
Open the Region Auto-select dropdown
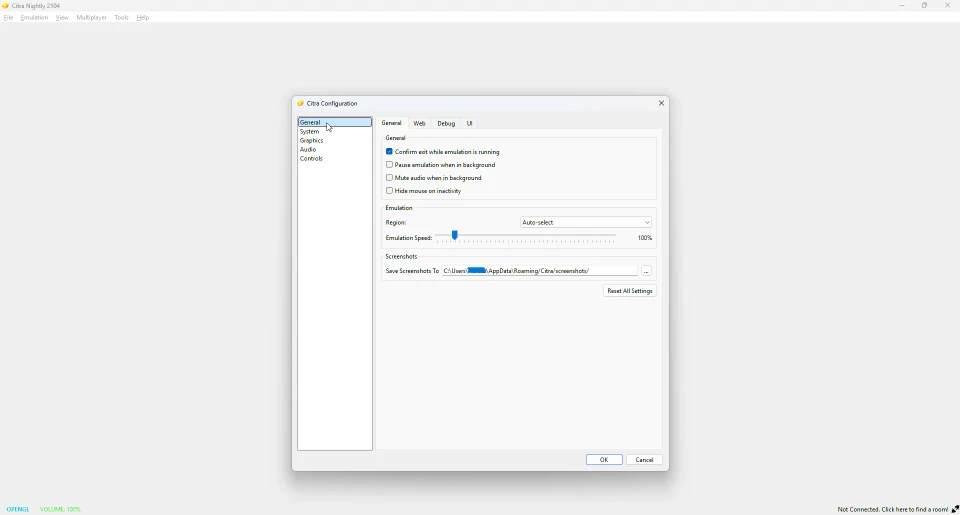(x=586, y=222)
